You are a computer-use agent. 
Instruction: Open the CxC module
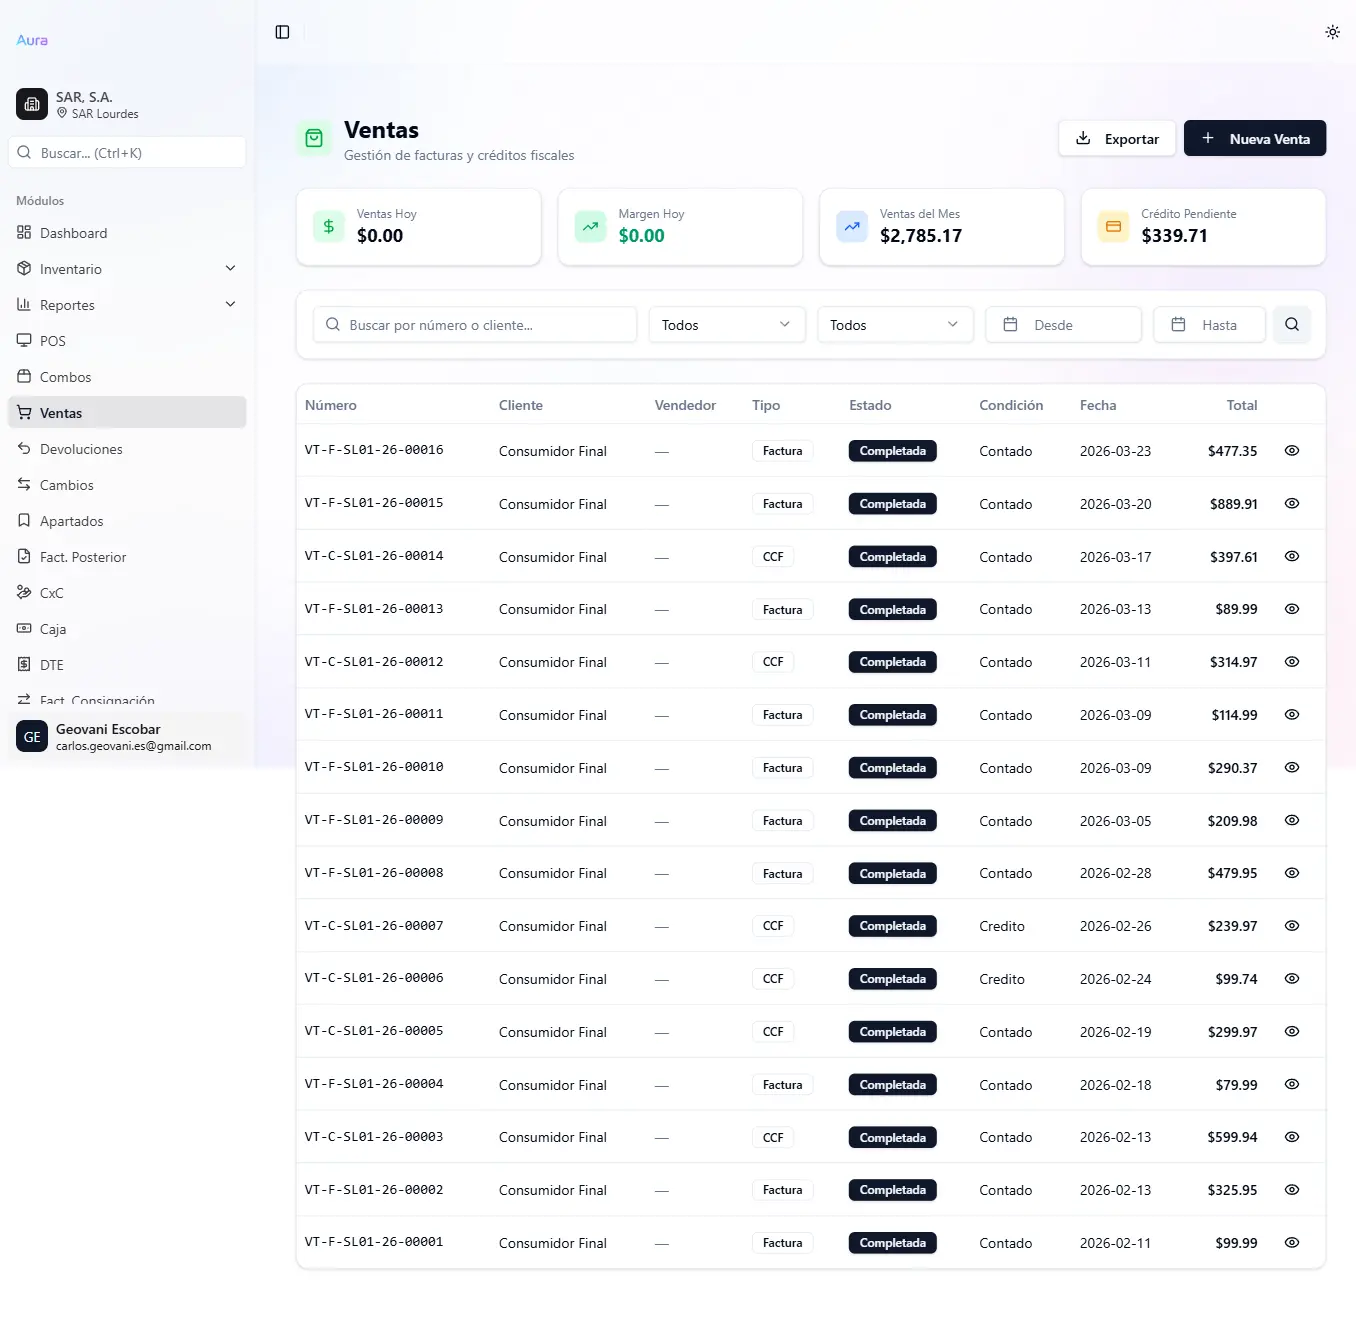[51, 592]
